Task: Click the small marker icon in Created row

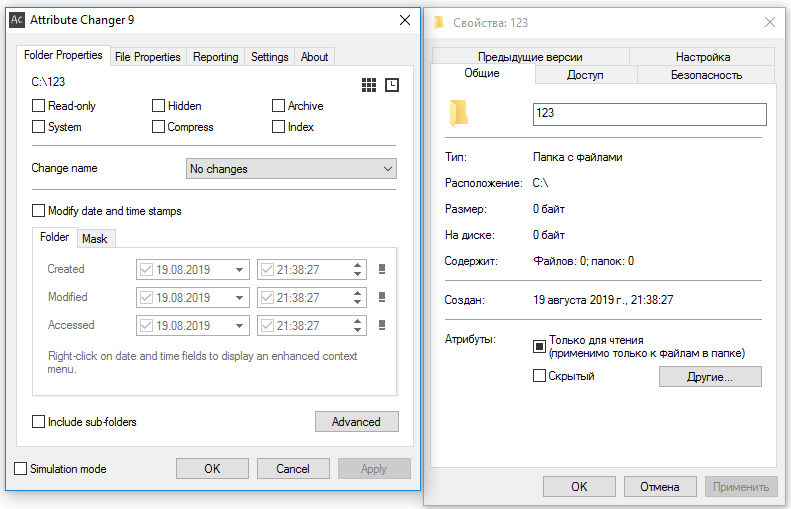Action: (x=382, y=269)
